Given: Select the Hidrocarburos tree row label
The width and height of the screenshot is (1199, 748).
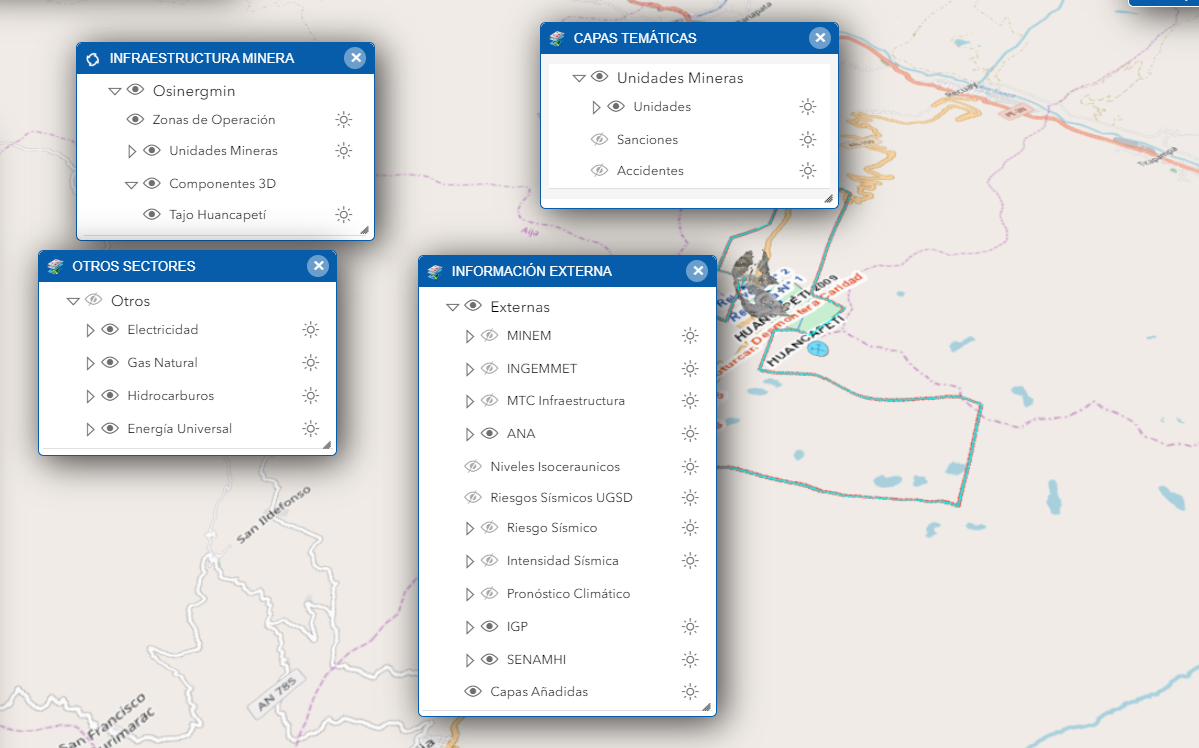Looking at the screenshot, I should [x=171, y=395].
